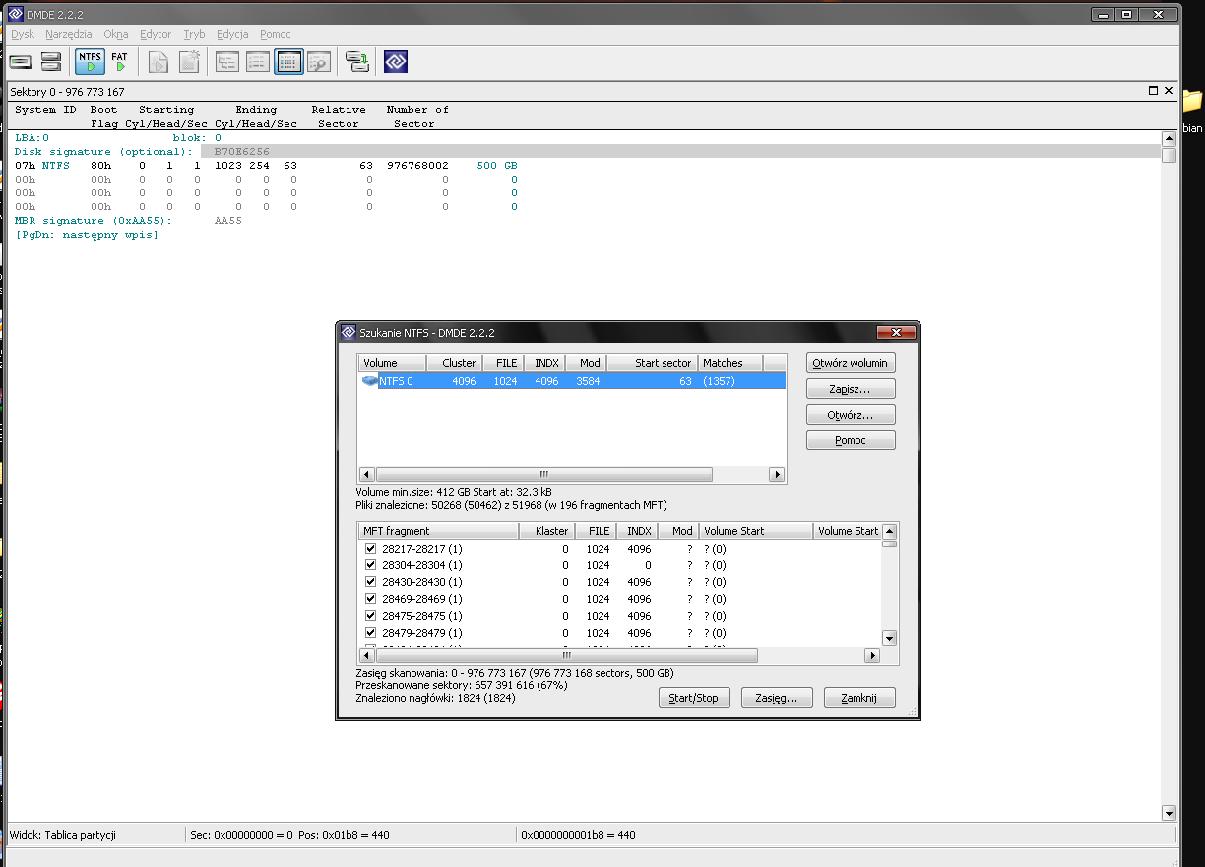Click the volume list horizontal scrollbar thumb
The image size is (1205, 867).
[544, 474]
